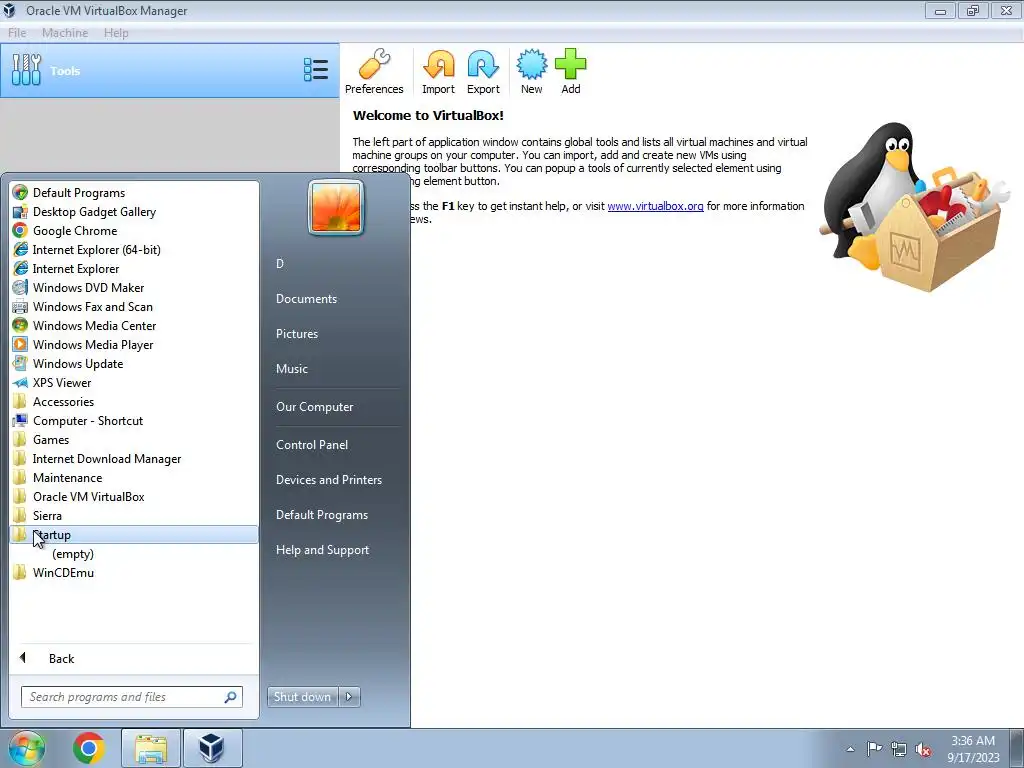Open Internet Explorer (non 64-bit) entry

pyautogui.click(x=134, y=268)
